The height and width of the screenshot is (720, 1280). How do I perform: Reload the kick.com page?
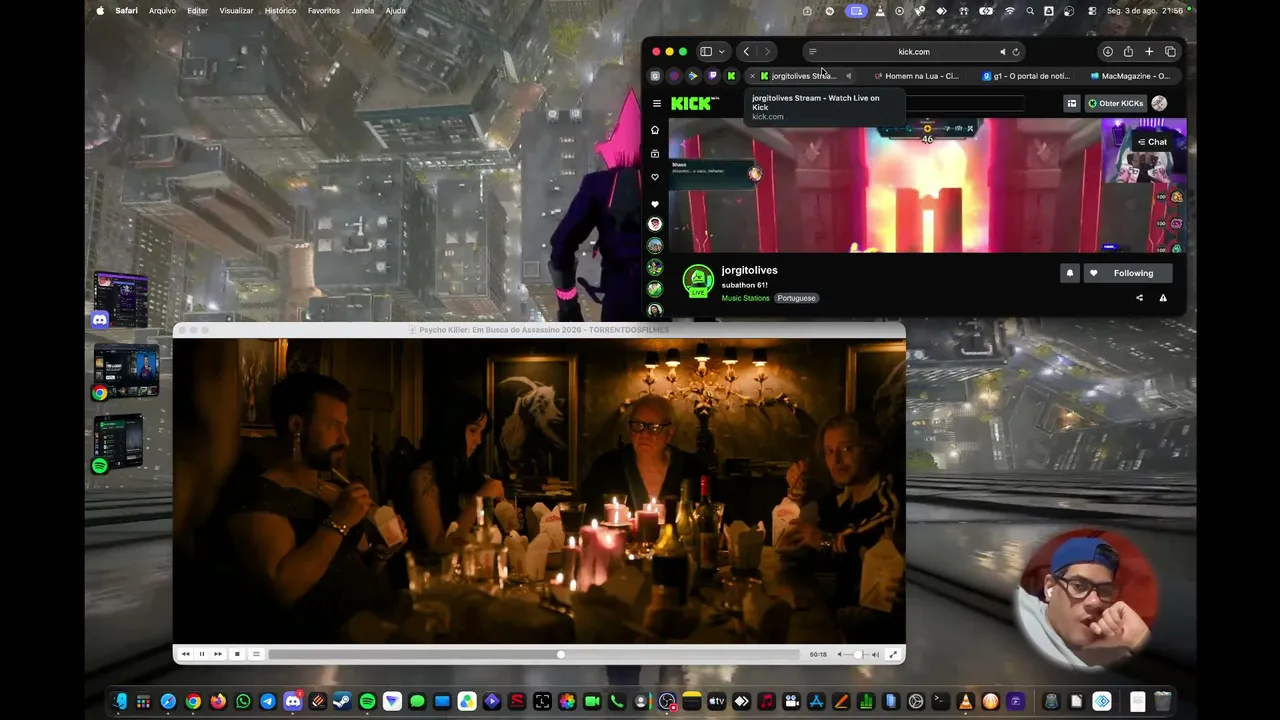(1016, 52)
